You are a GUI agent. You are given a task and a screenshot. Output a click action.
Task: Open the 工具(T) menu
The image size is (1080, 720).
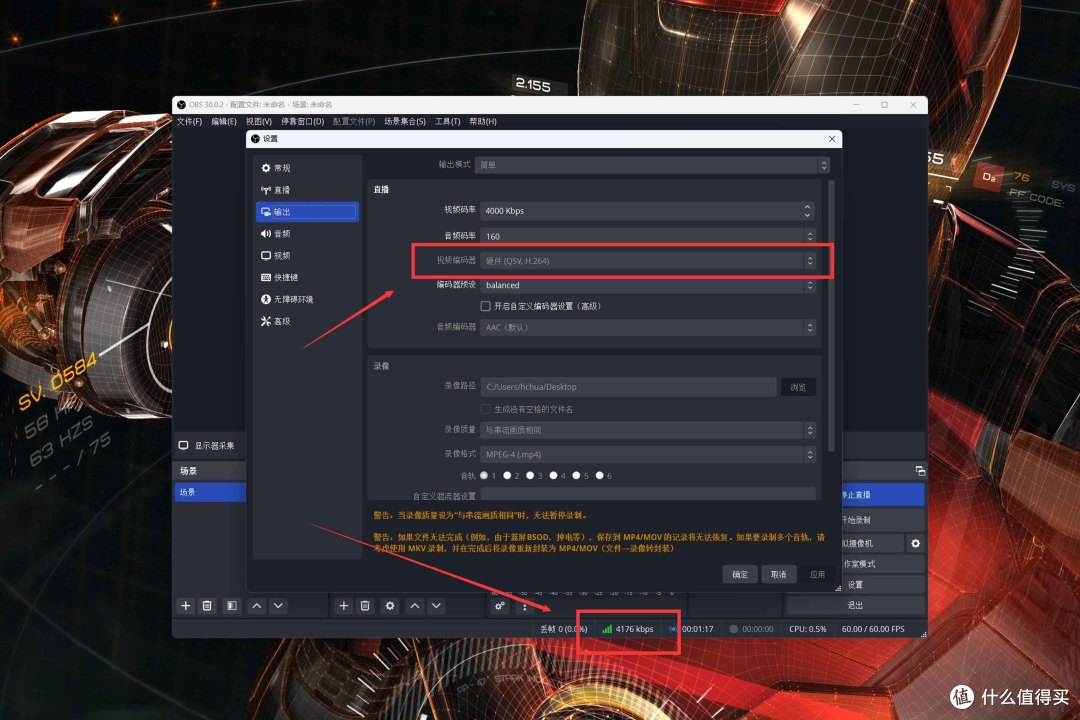(x=448, y=122)
